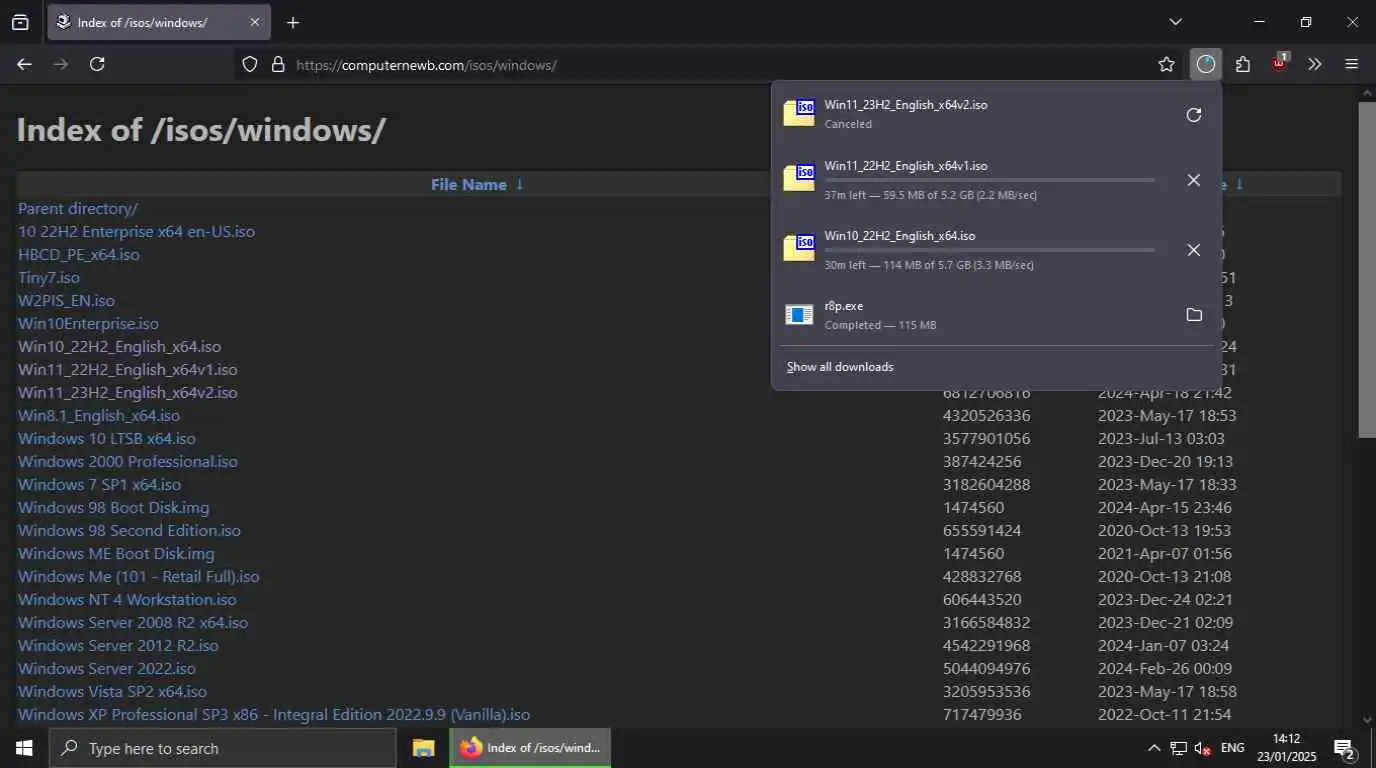Click the padlock site info icon
Image resolution: width=1376 pixels, height=768 pixels.
[x=278, y=64]
